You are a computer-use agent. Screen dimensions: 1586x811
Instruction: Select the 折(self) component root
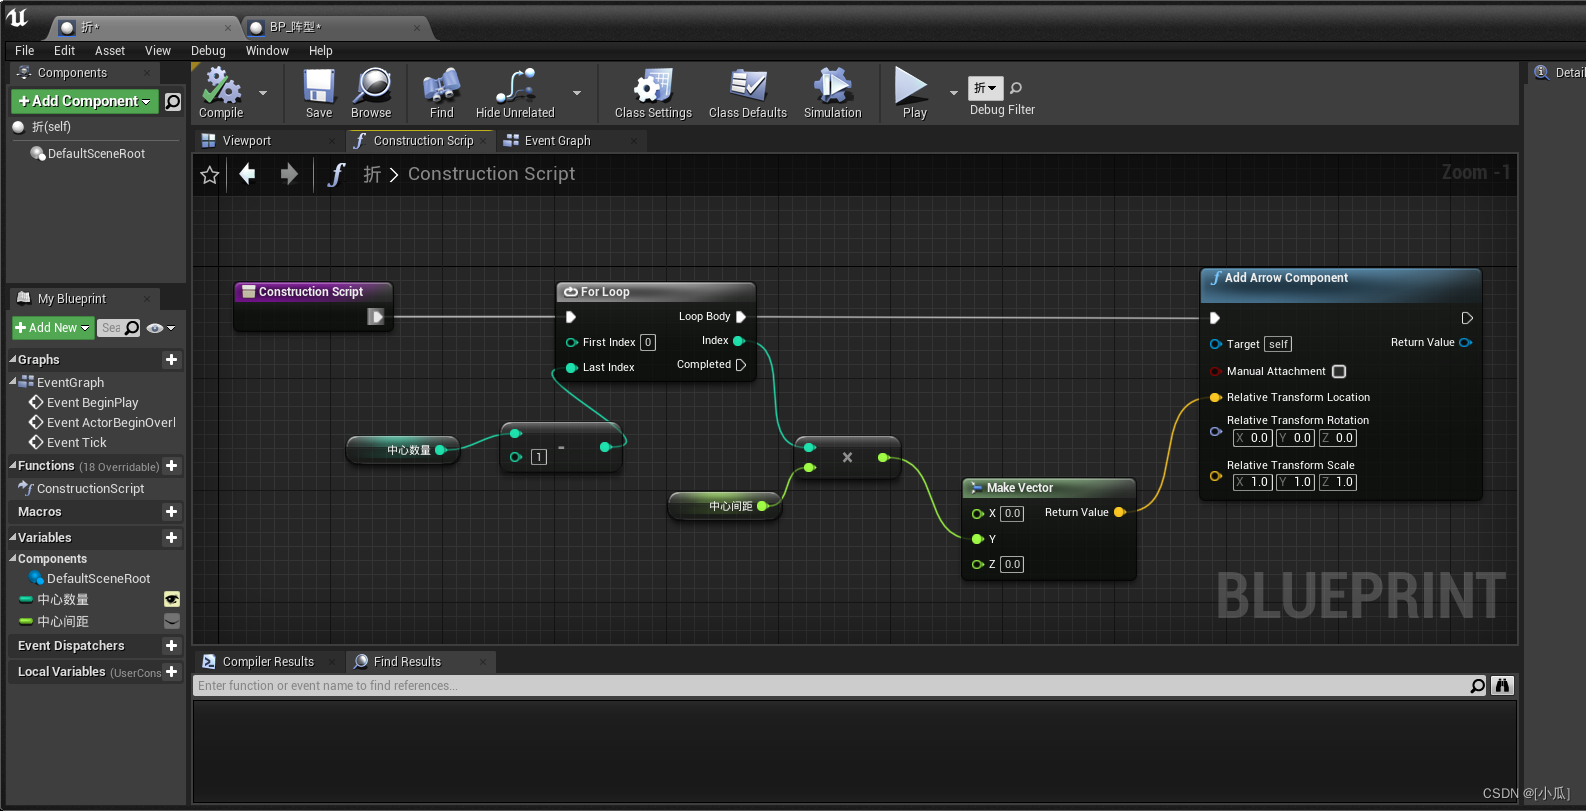(51, 127)
